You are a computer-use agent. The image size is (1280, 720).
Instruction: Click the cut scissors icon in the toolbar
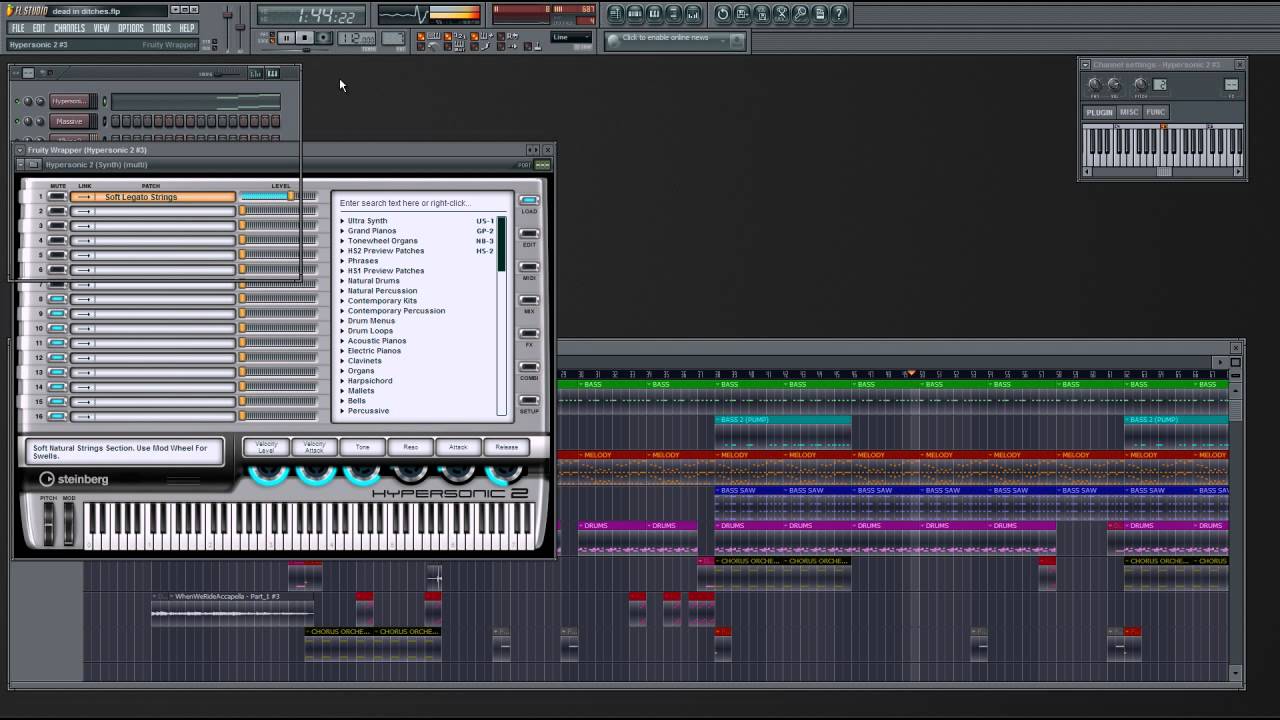tap(781, 14)
